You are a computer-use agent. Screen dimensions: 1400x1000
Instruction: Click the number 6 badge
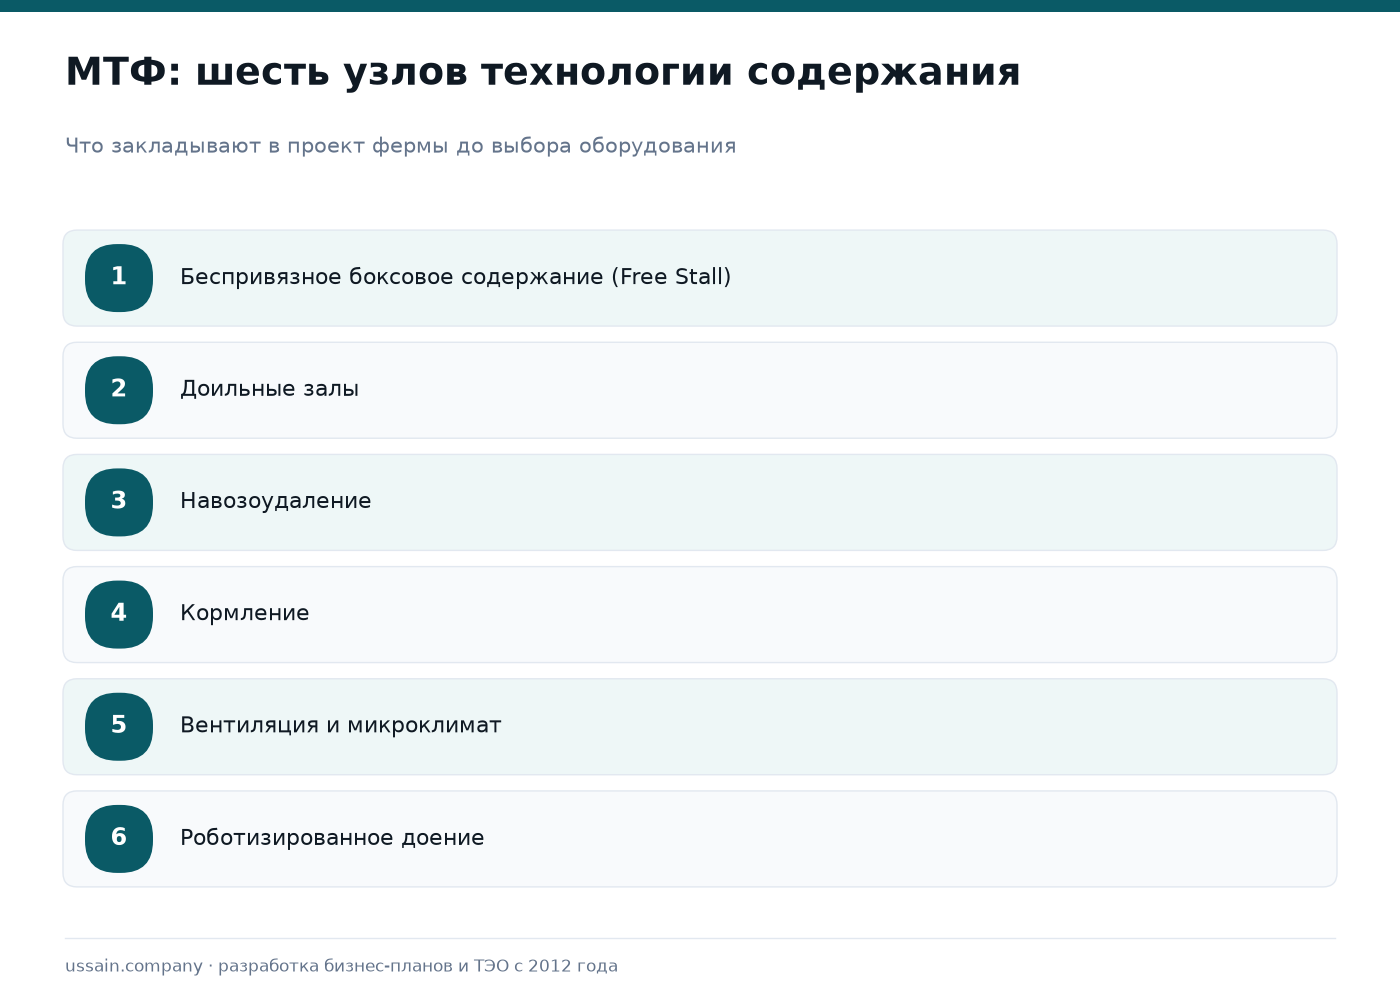point(119,838)
